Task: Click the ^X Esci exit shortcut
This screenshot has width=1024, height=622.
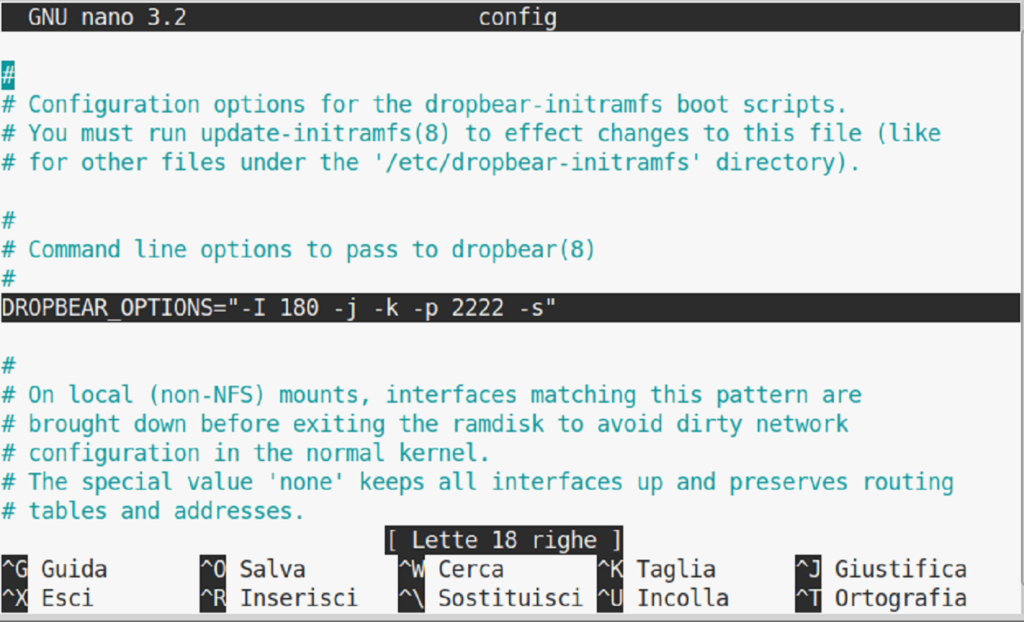Action: (x=48, y=598)
